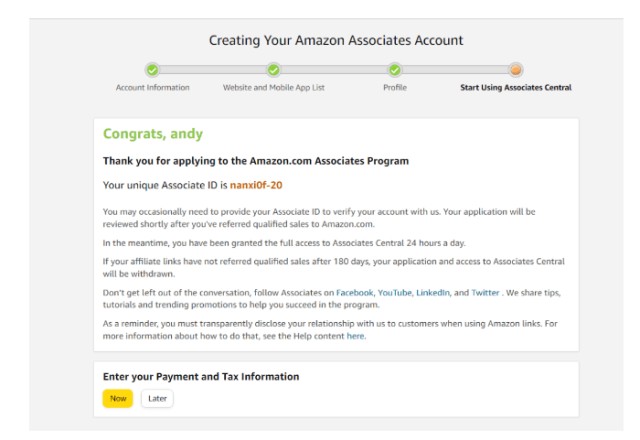
Task: Click the Website and Mobile App List checkmark icon
Action: coord(273,69)
